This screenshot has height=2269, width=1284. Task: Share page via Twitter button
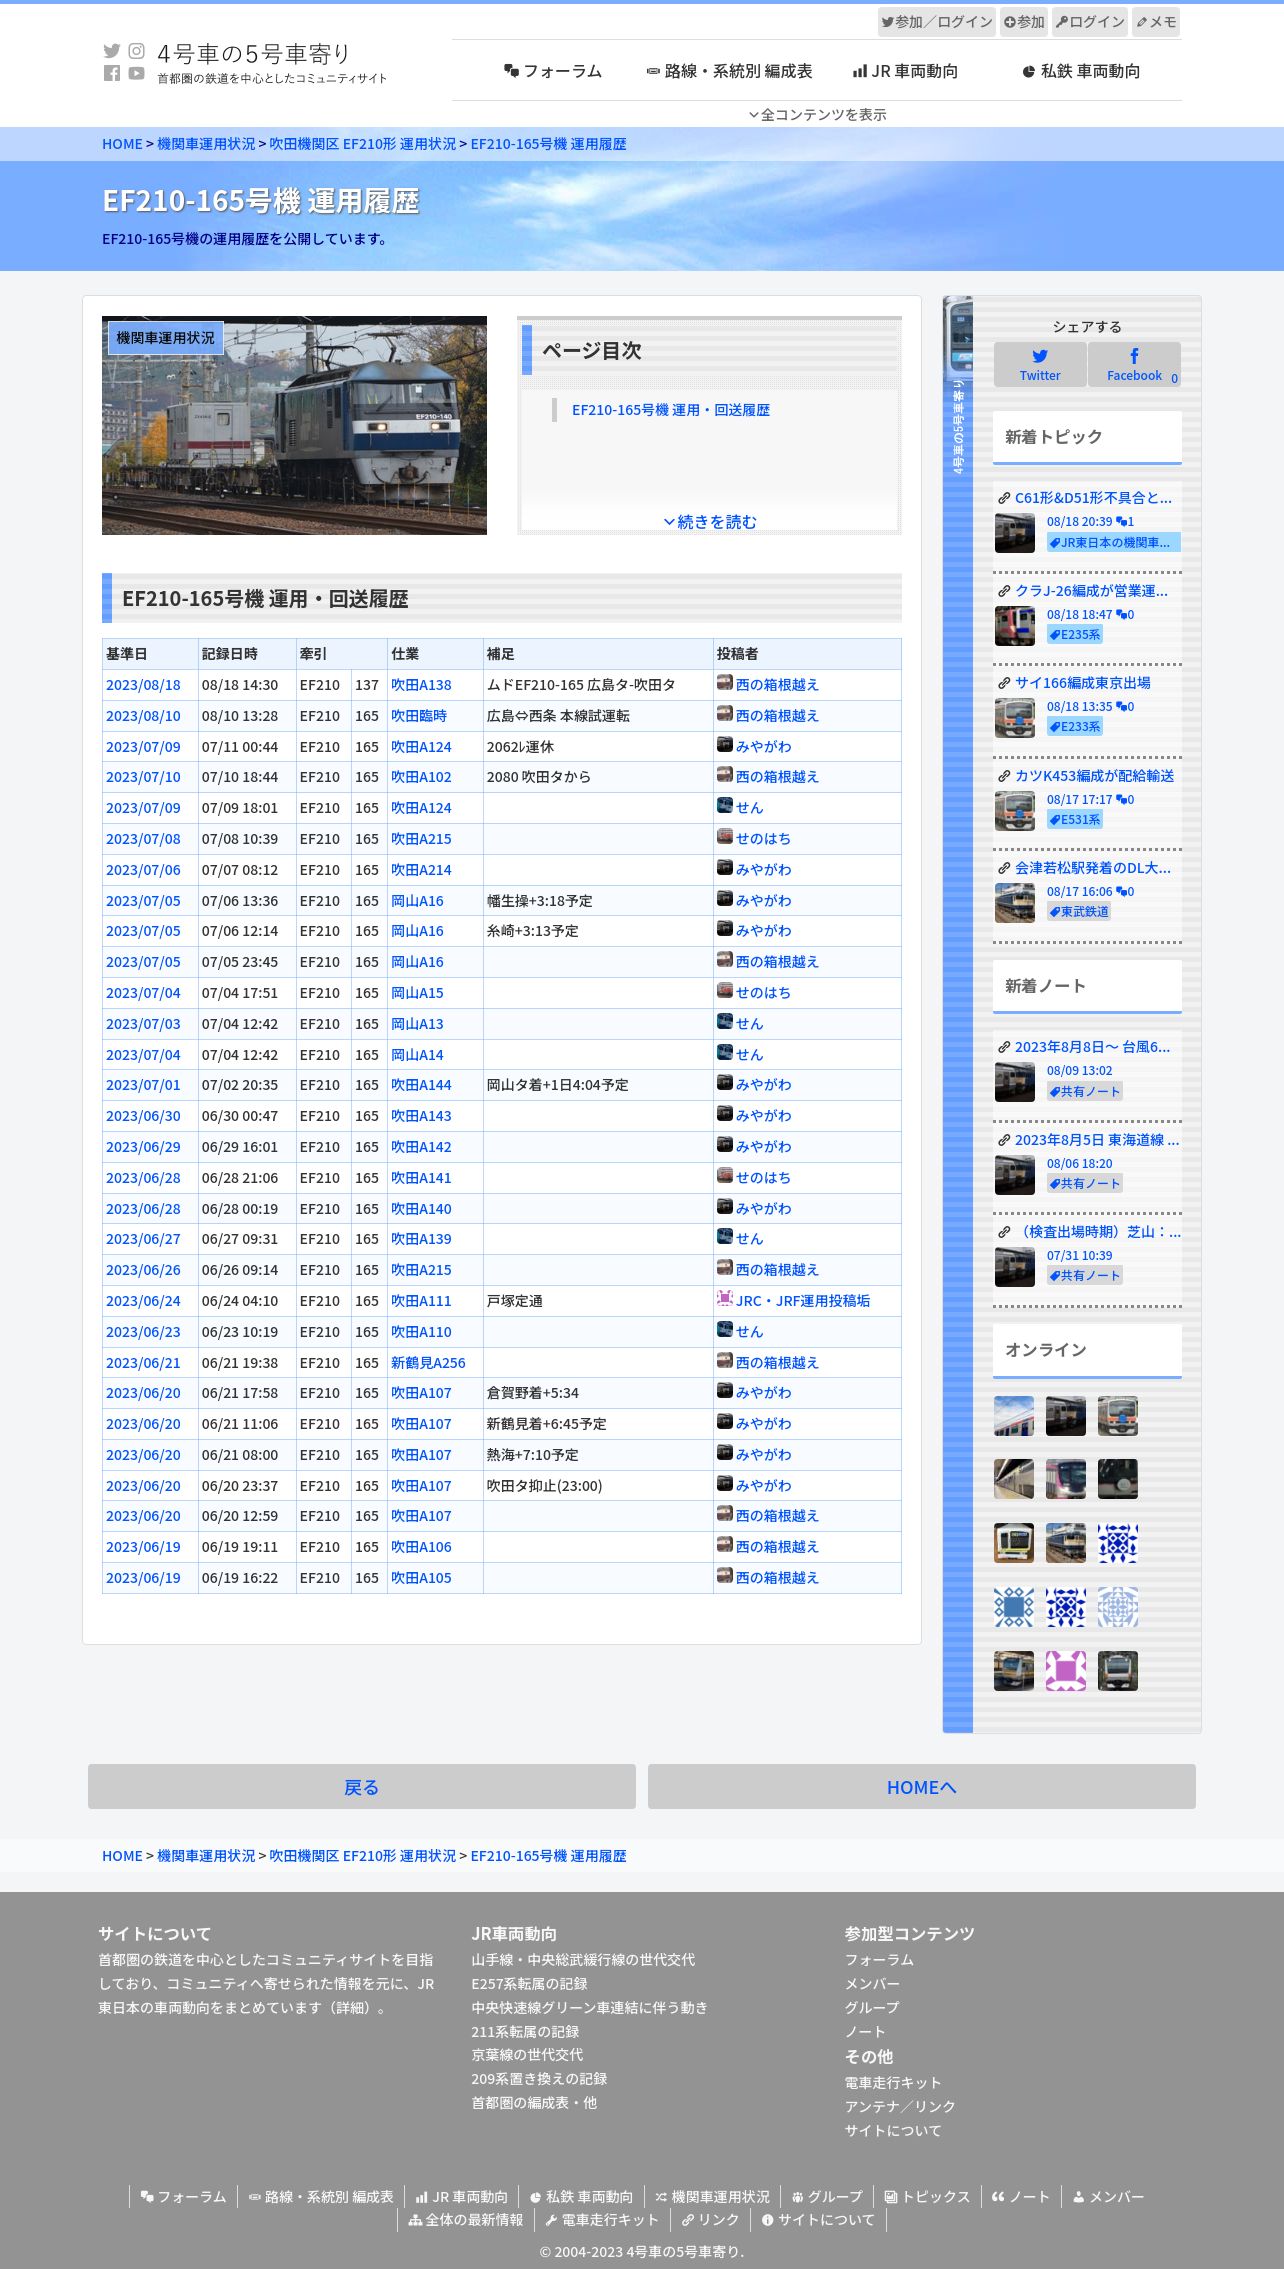[1040, 364]
